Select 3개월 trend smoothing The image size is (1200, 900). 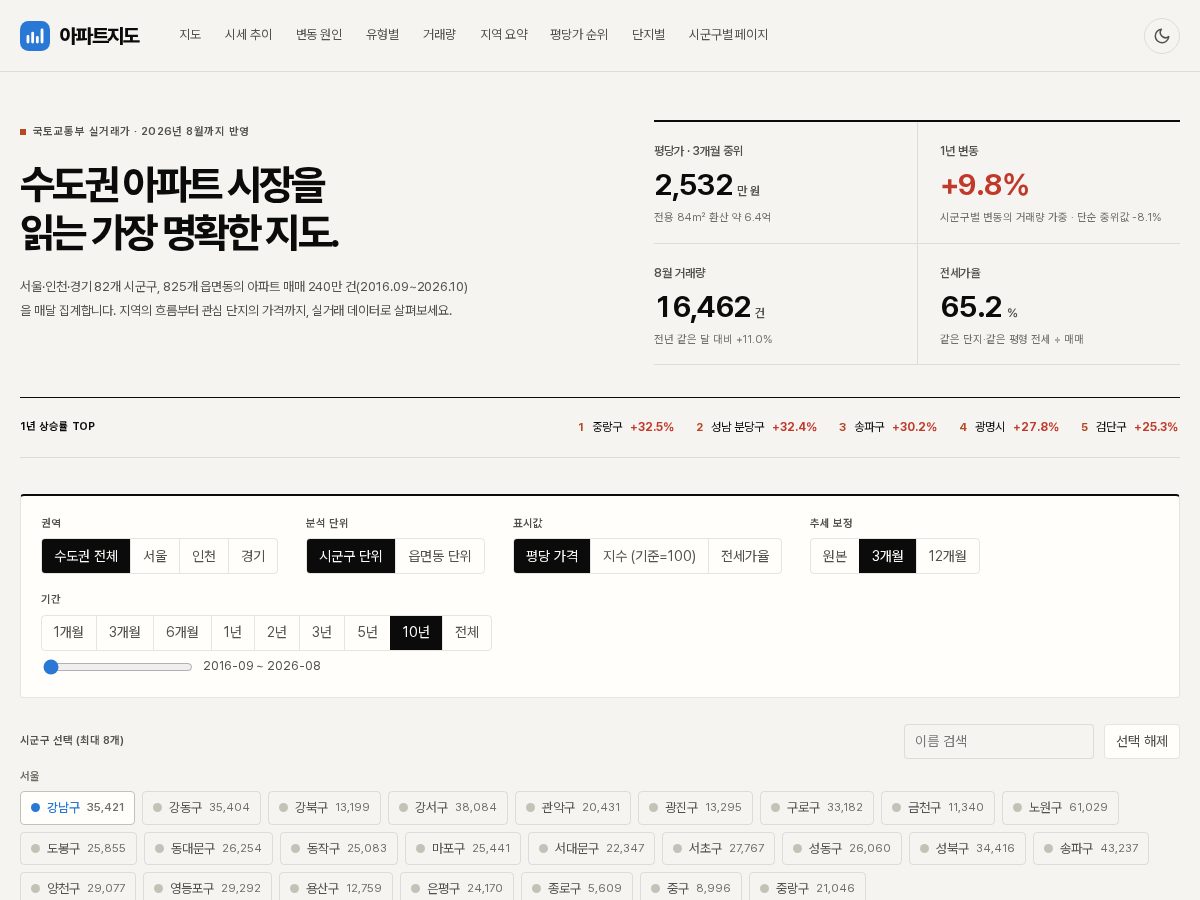[888, 556]
